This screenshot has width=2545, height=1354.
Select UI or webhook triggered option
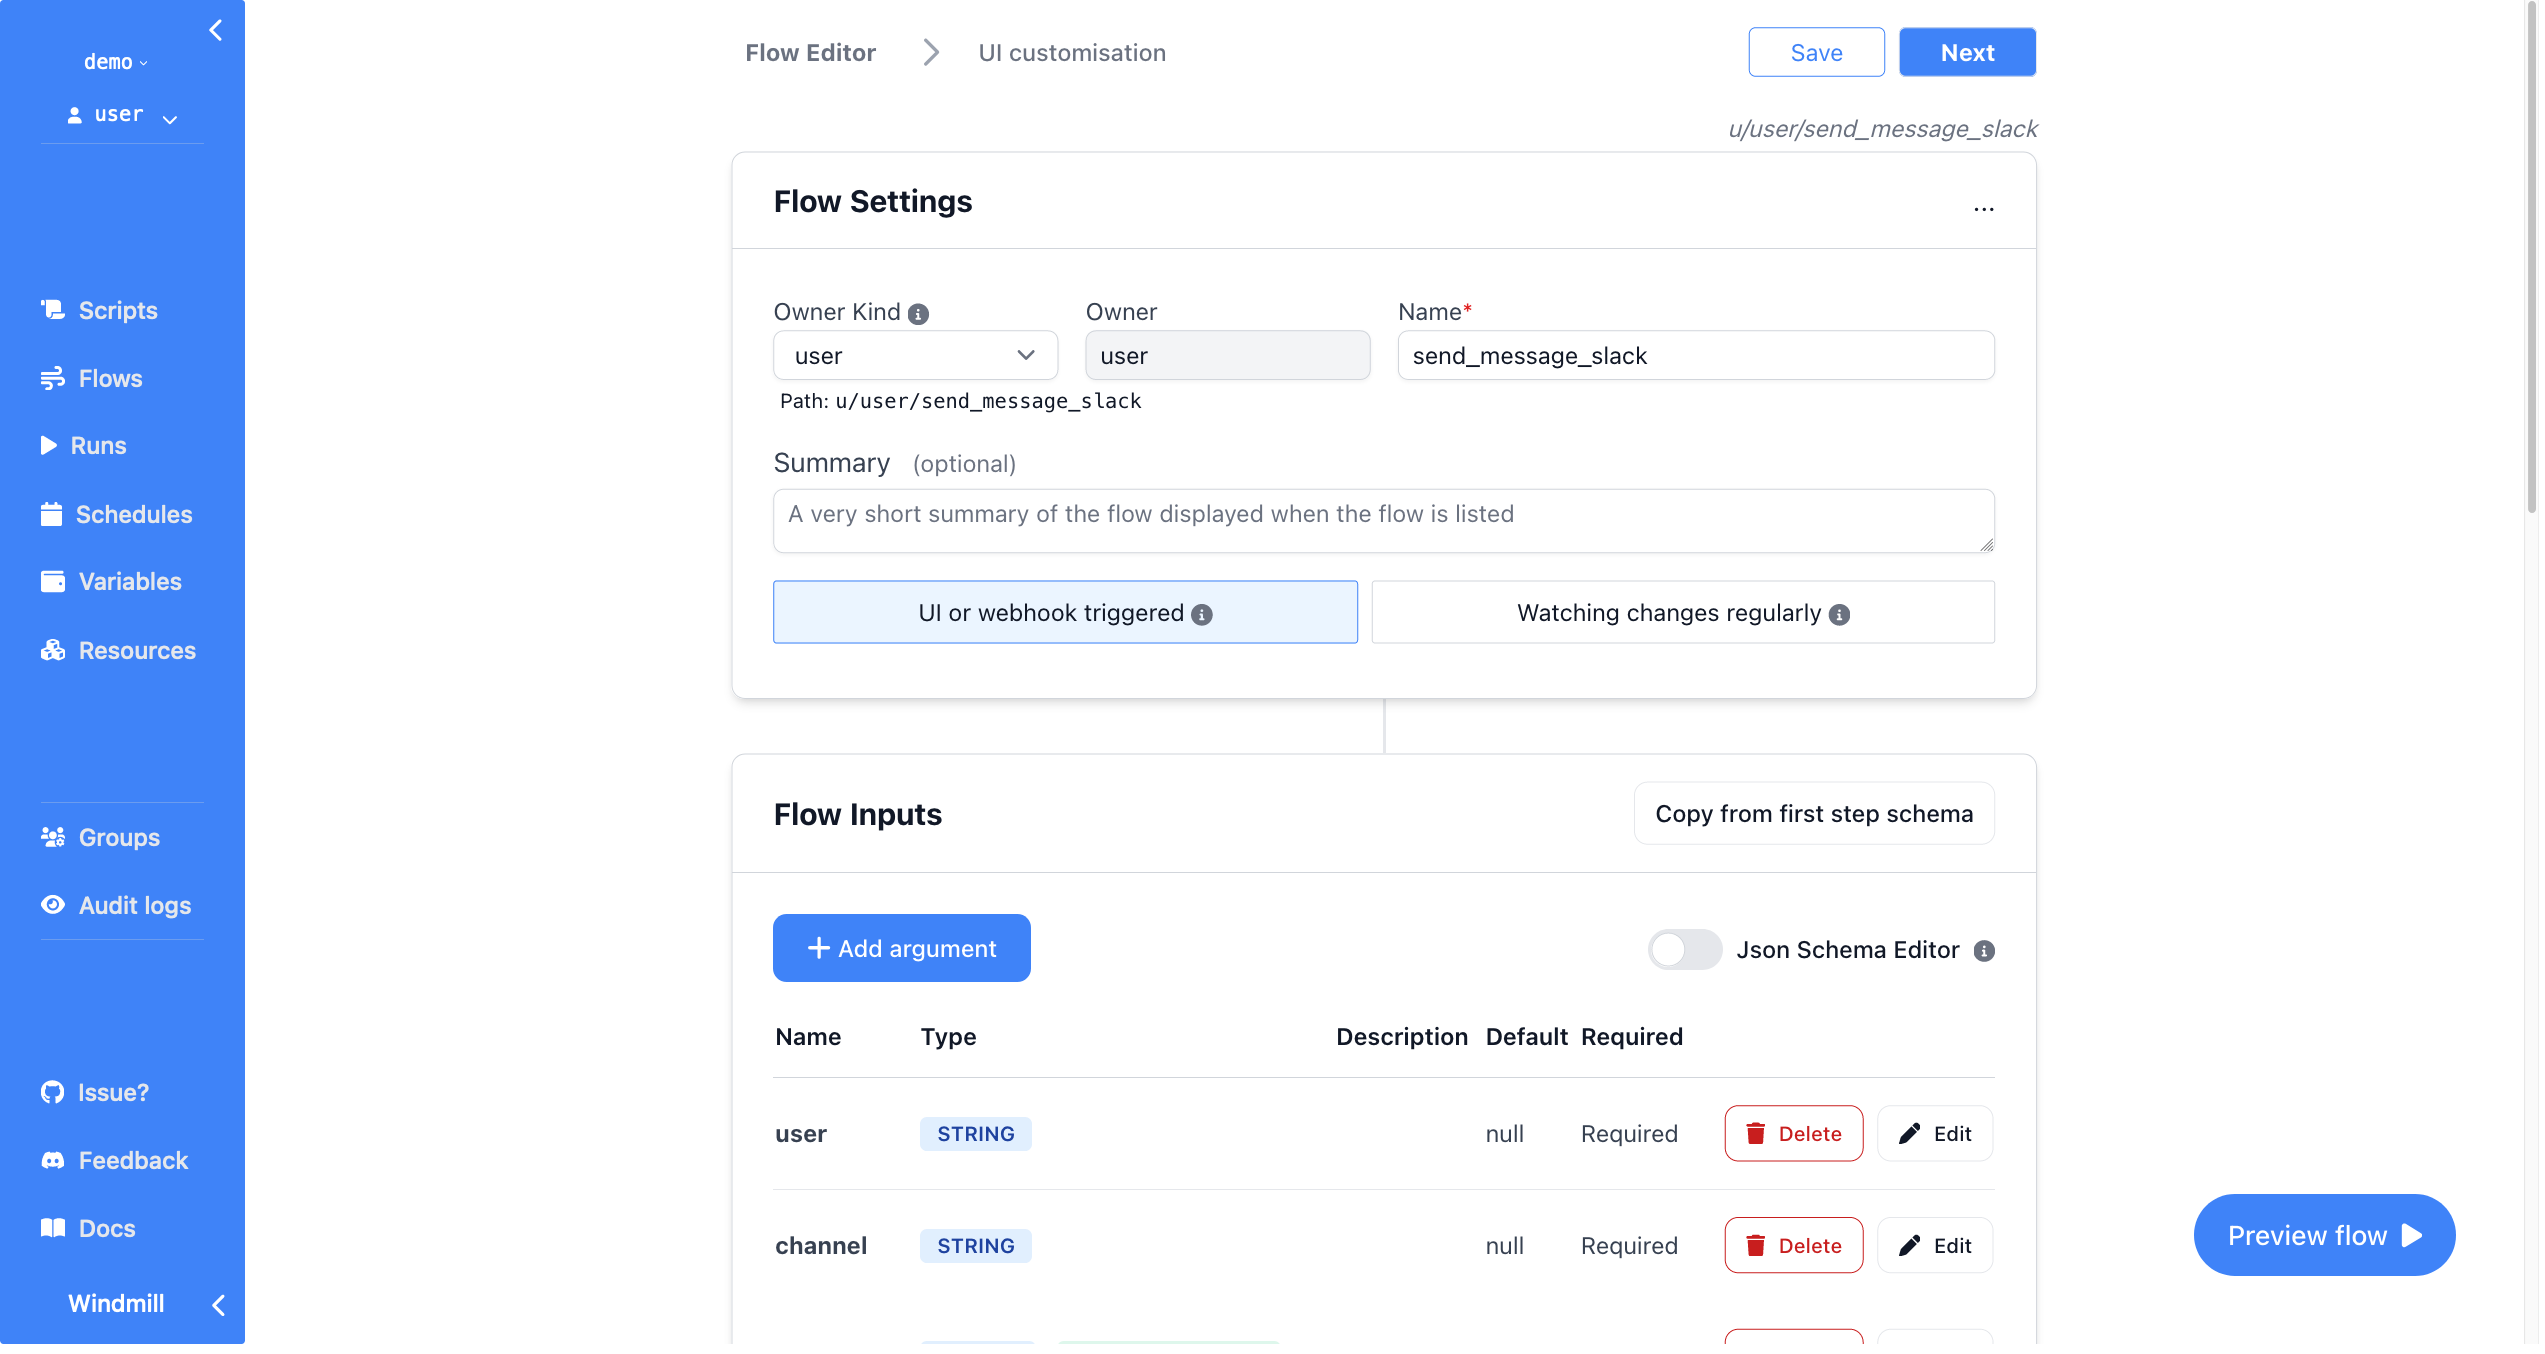(x=1065, y=613)
